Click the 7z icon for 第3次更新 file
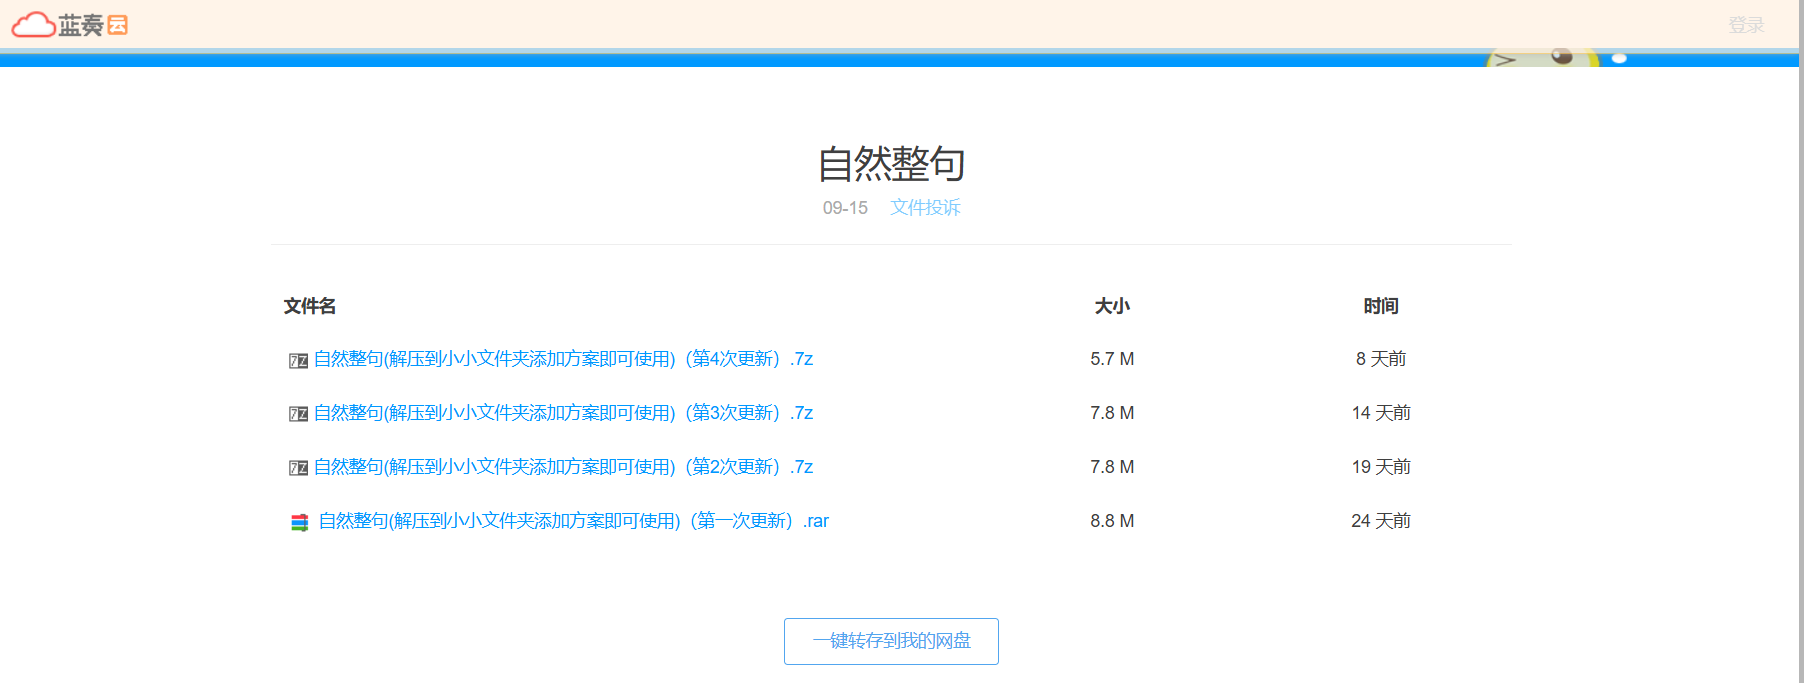Viewport: 1804px width, 683px height. tap(298, 414)
